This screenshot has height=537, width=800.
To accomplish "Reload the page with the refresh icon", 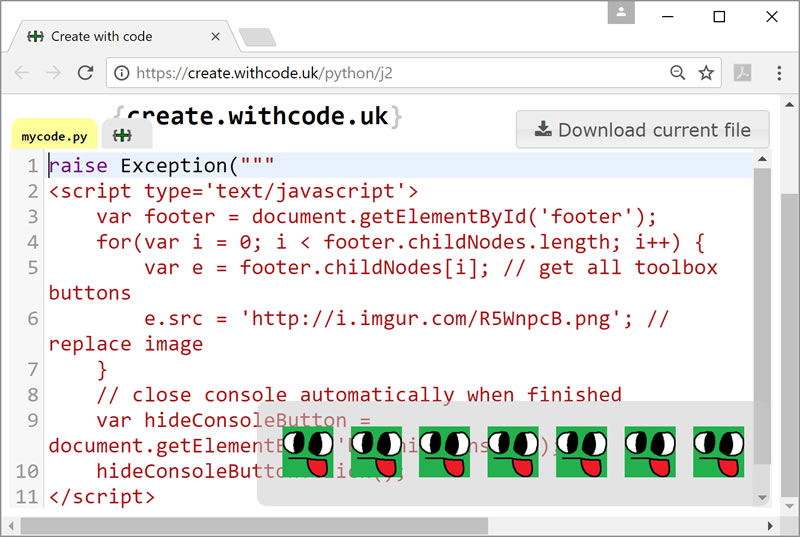I will pyautogui.click(x=85, y=73).
